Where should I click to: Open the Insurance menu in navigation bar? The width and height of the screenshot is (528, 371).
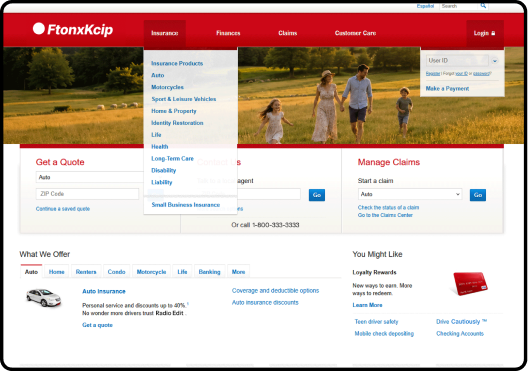click(x=165, y=33)
